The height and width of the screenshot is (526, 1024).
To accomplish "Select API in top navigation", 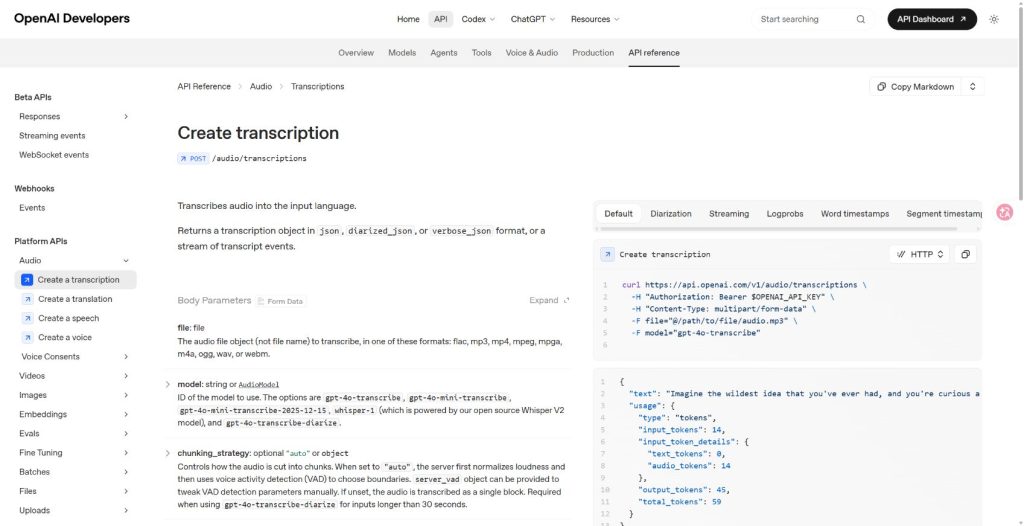I will (441, 20).
